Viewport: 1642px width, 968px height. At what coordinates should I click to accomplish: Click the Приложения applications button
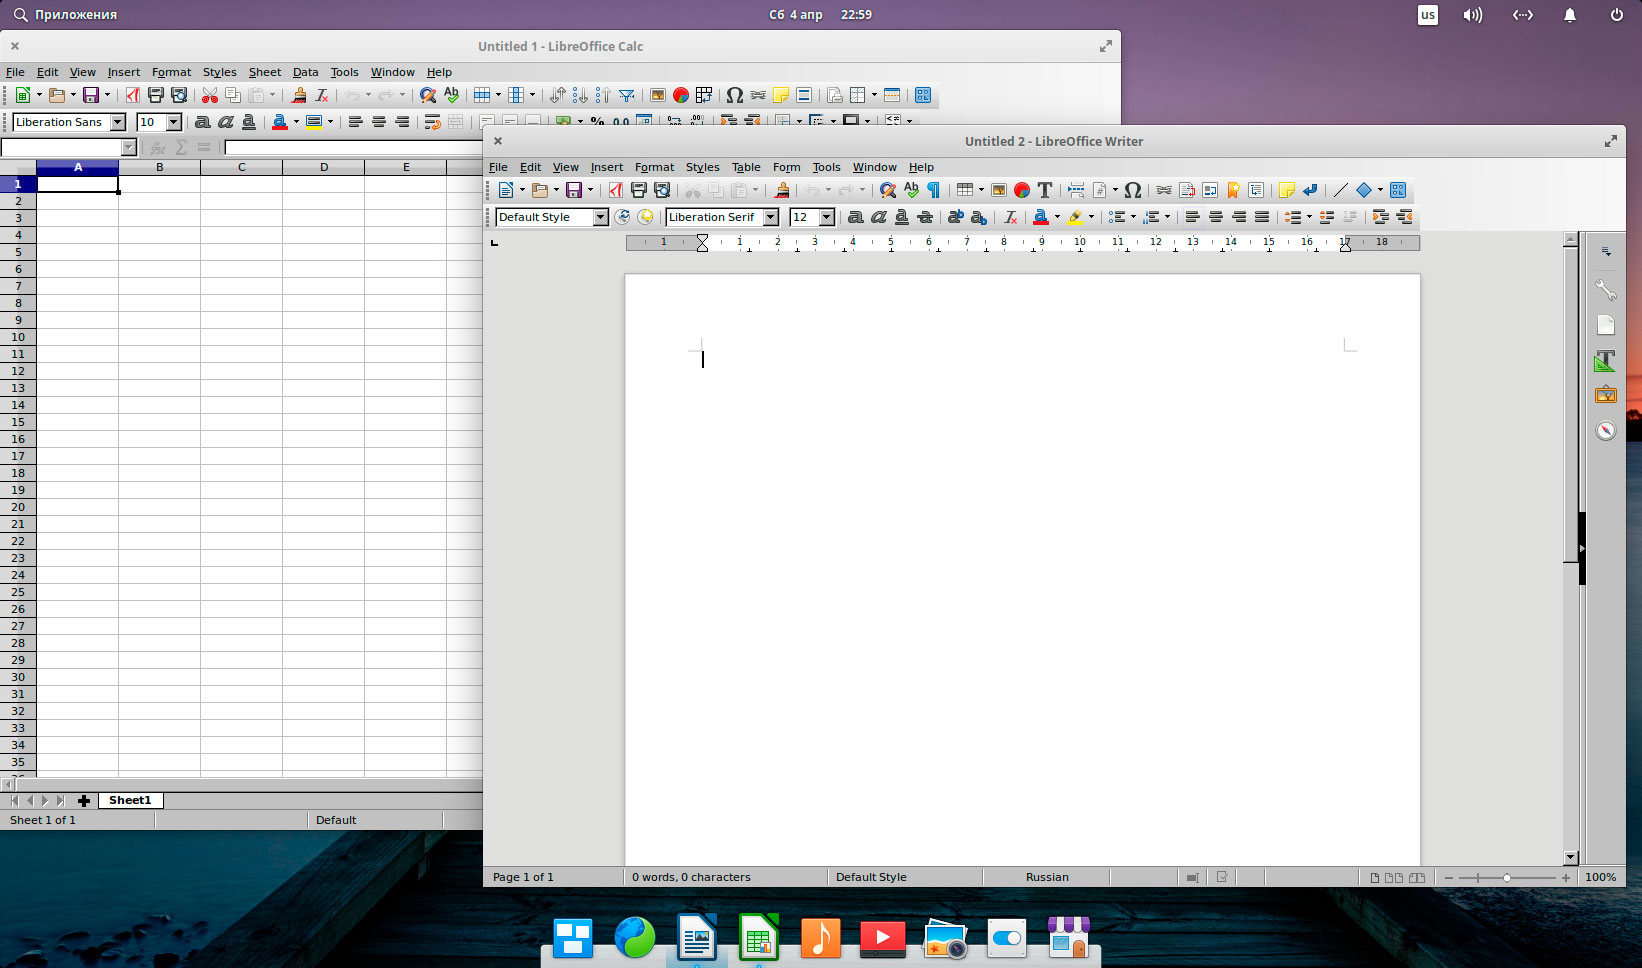(66, 15)
